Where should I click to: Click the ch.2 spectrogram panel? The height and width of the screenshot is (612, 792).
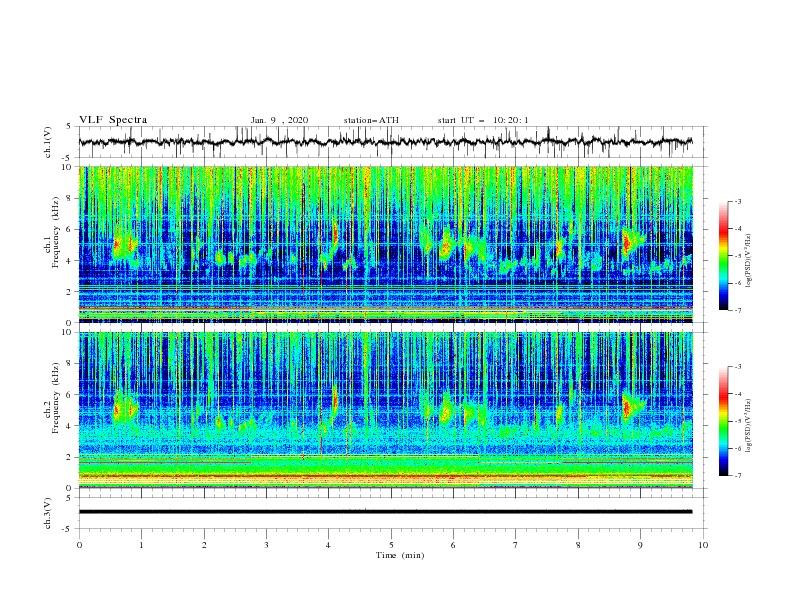[x=386, y=410]
